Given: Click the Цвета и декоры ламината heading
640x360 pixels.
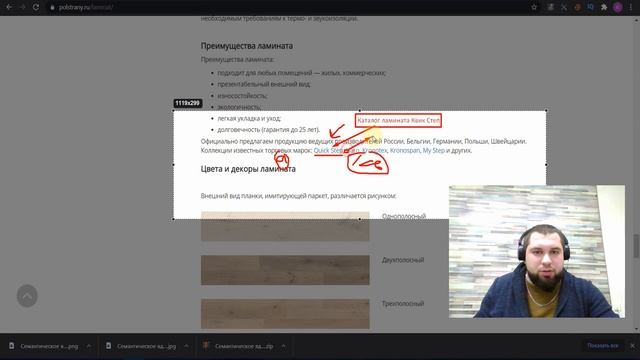Looking at the screenshot, I should 248,169.
